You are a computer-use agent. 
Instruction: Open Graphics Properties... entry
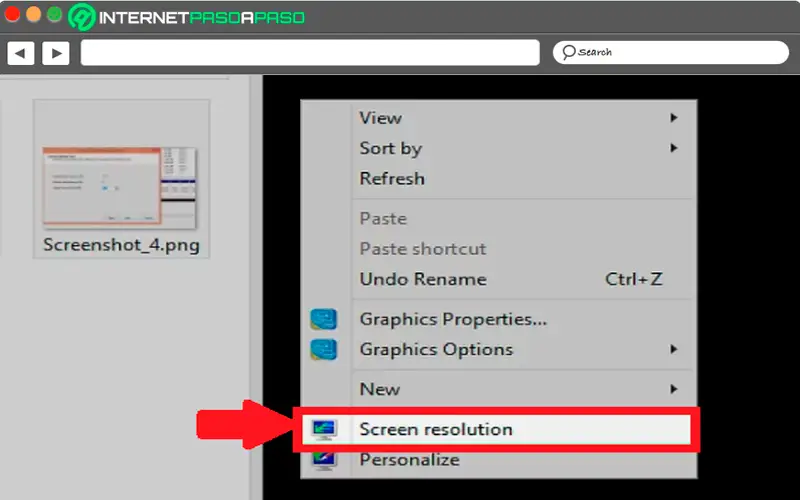pyautogui.click(x=498, y=319)
